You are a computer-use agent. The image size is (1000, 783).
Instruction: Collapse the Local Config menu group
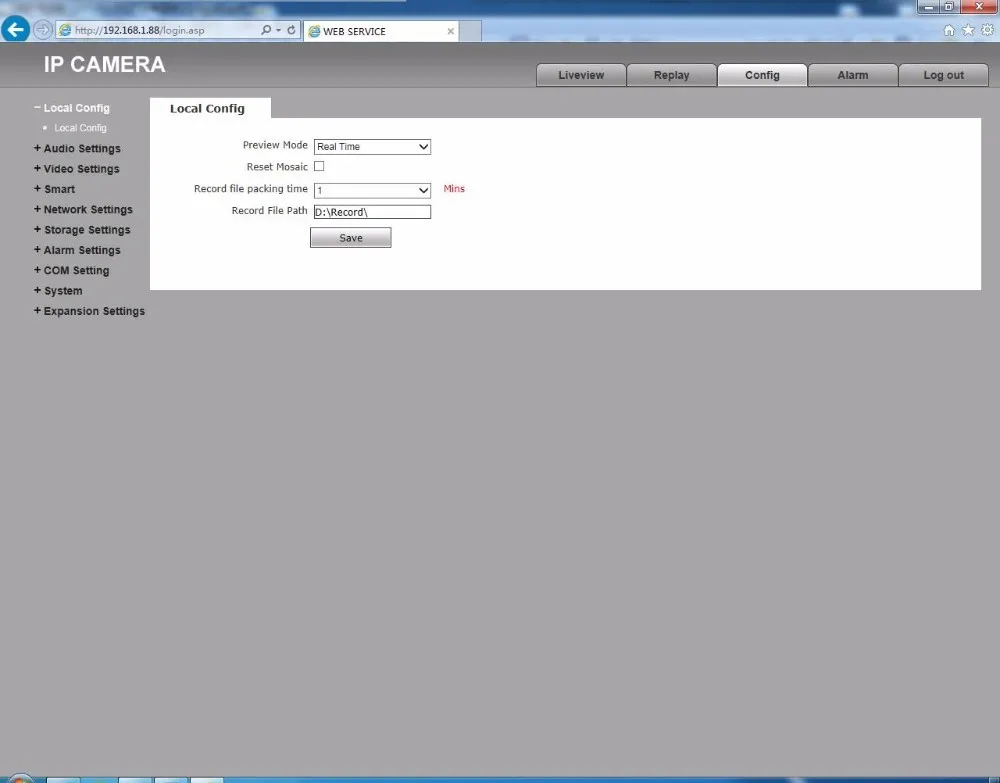coord(72,108)
